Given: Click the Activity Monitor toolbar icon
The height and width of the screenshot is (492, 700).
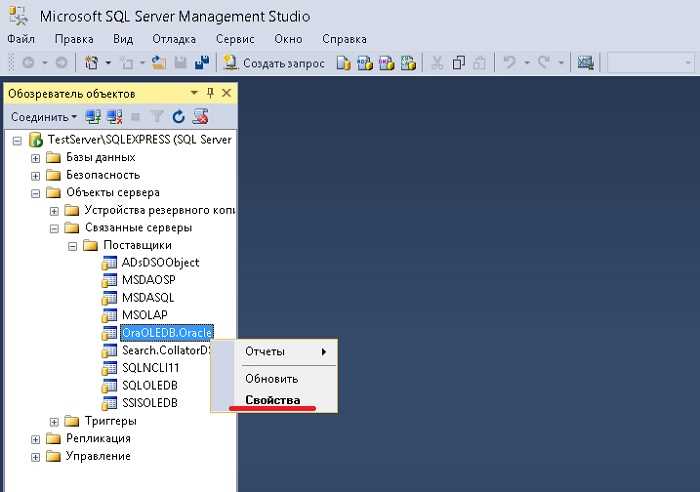Looking at the screenshot, I should [x=585, y=63].
